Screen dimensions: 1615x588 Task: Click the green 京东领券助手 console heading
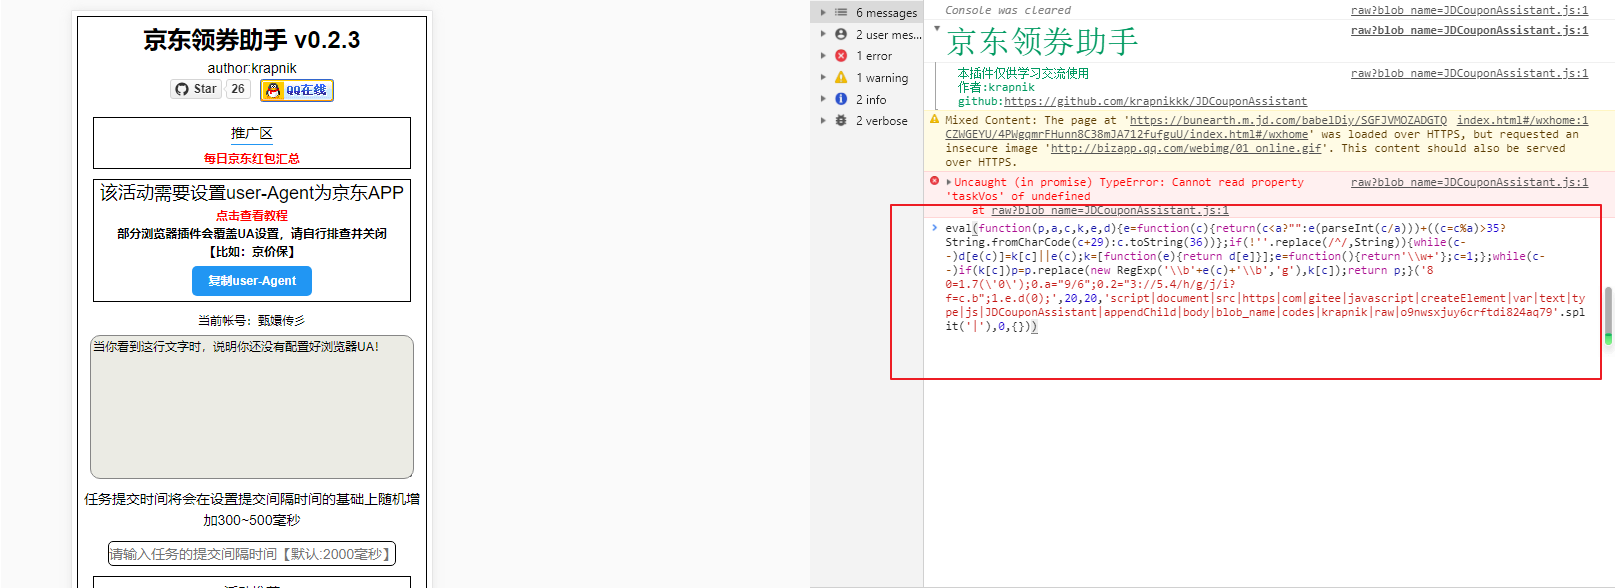pyautogui.click(x=1042, y=41)
